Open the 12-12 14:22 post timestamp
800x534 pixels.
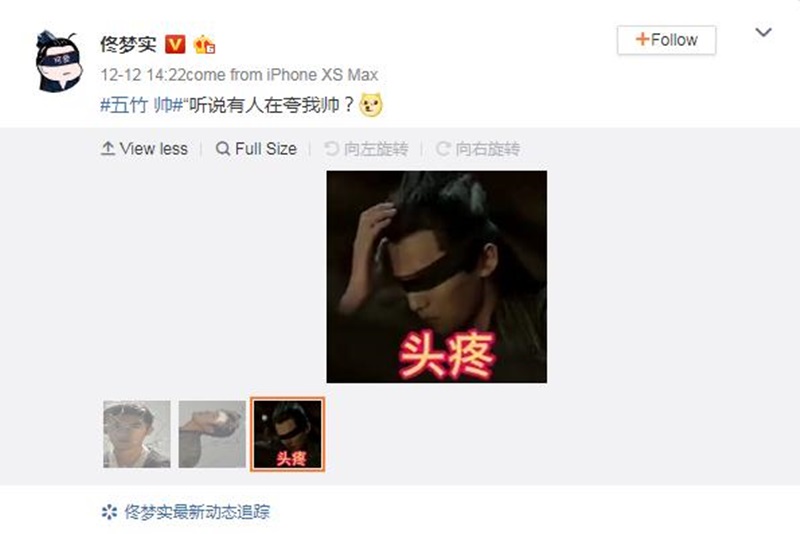pos(143,75)
